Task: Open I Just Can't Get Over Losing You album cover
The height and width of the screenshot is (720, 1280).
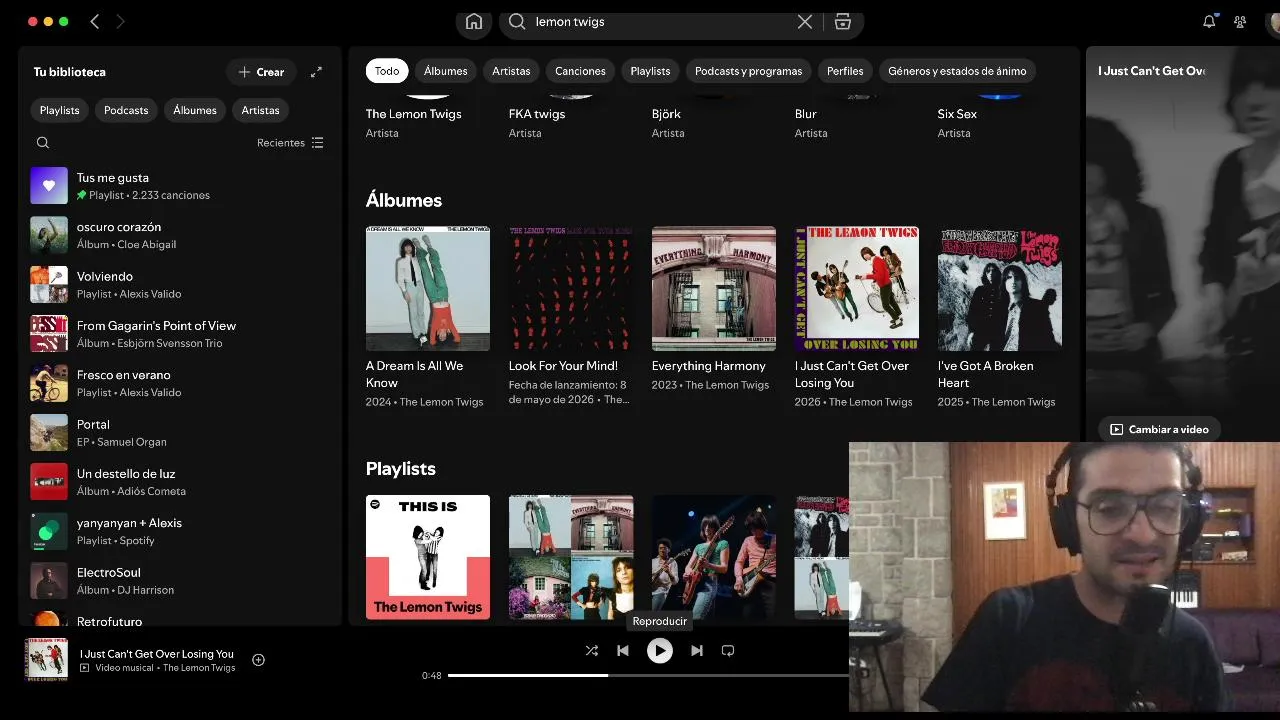Action: (857, 288)
